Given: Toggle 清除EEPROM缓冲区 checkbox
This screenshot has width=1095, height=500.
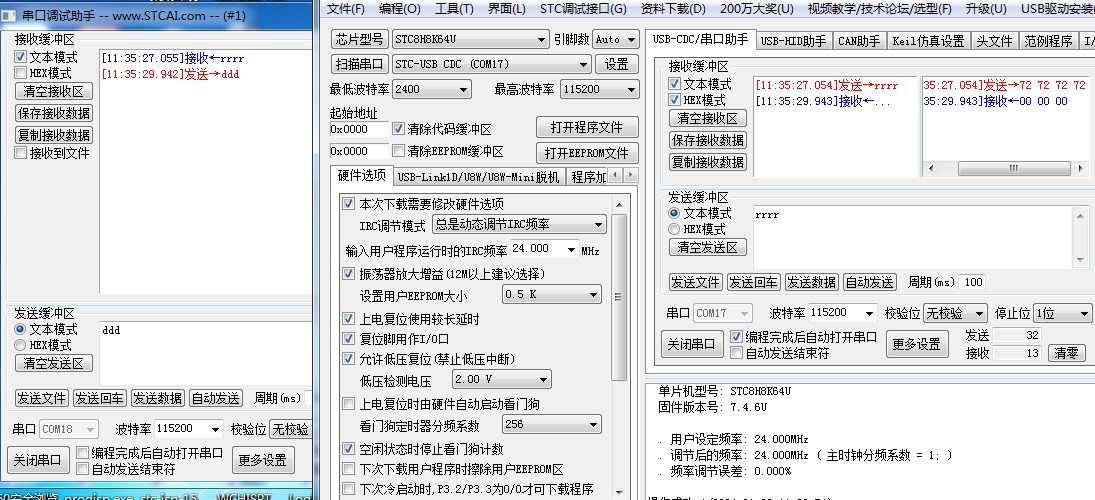Looking at the screenshot, I should (x=398, y=151).
